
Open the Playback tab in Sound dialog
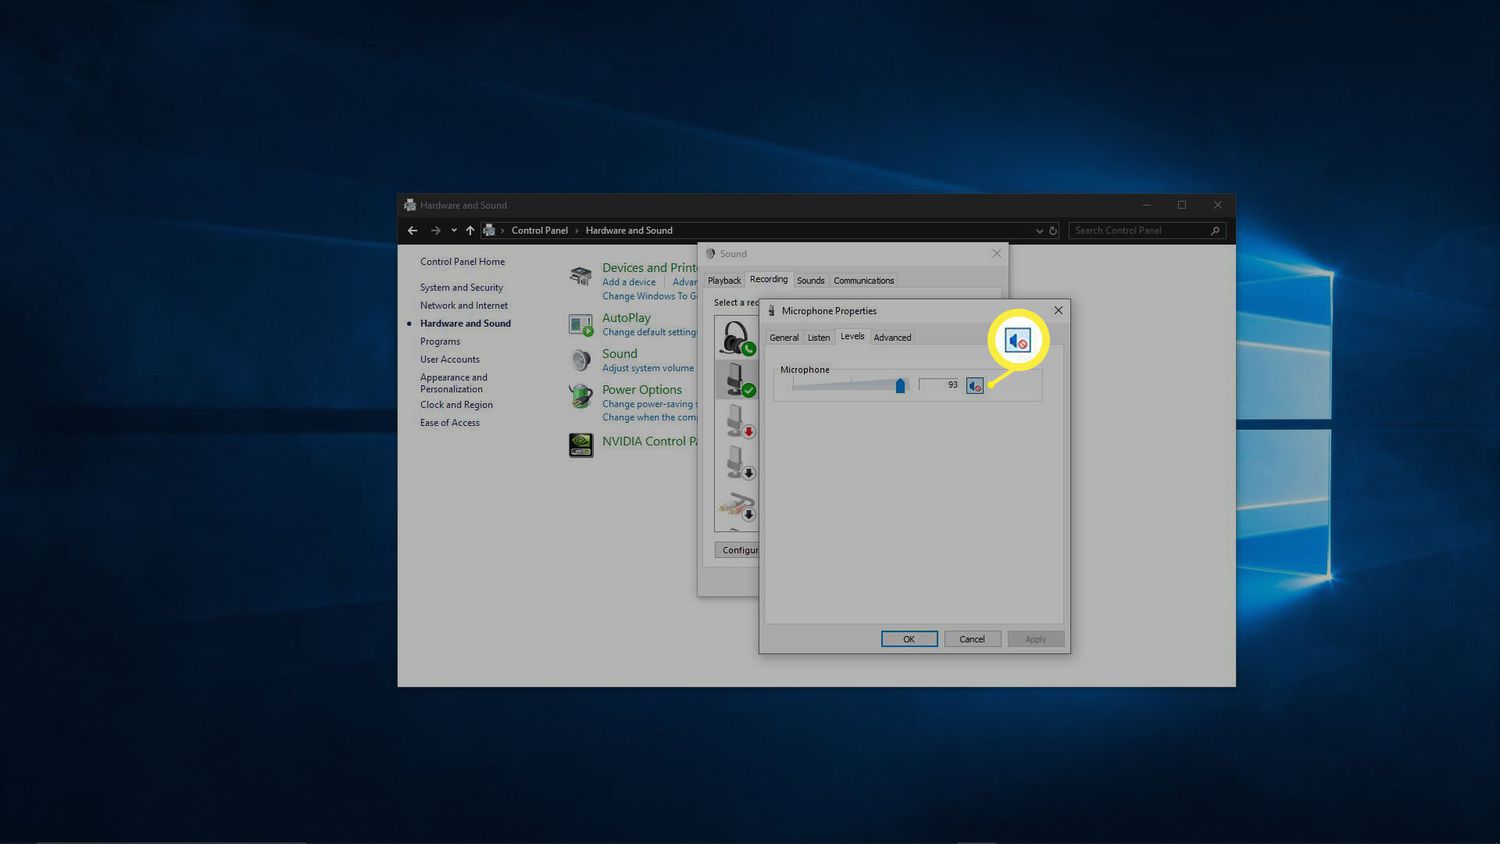point(724,280)
